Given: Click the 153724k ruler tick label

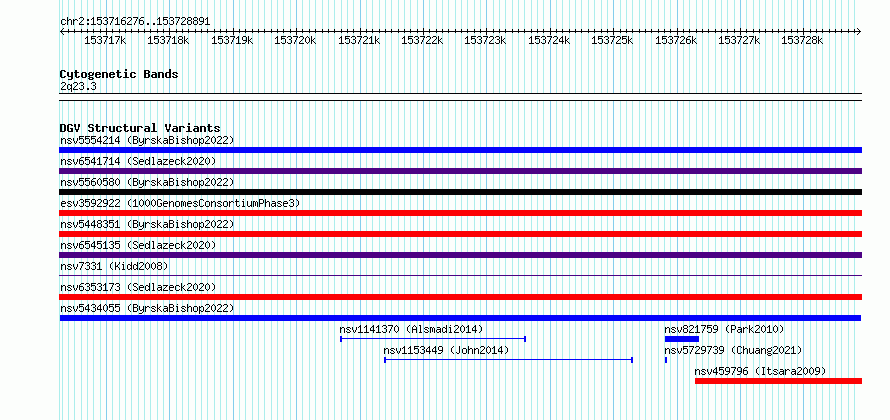Looking at the screenshot, I should pos(549,41).
